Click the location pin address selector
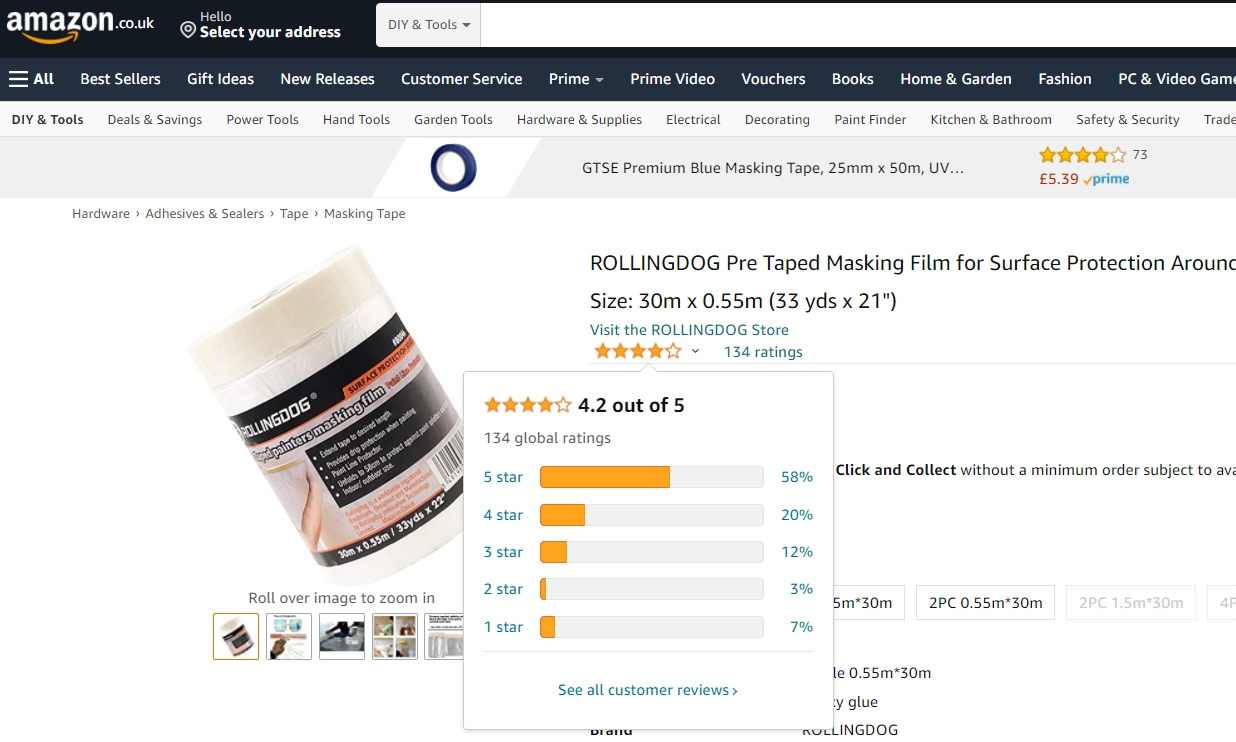 [260, 25]
